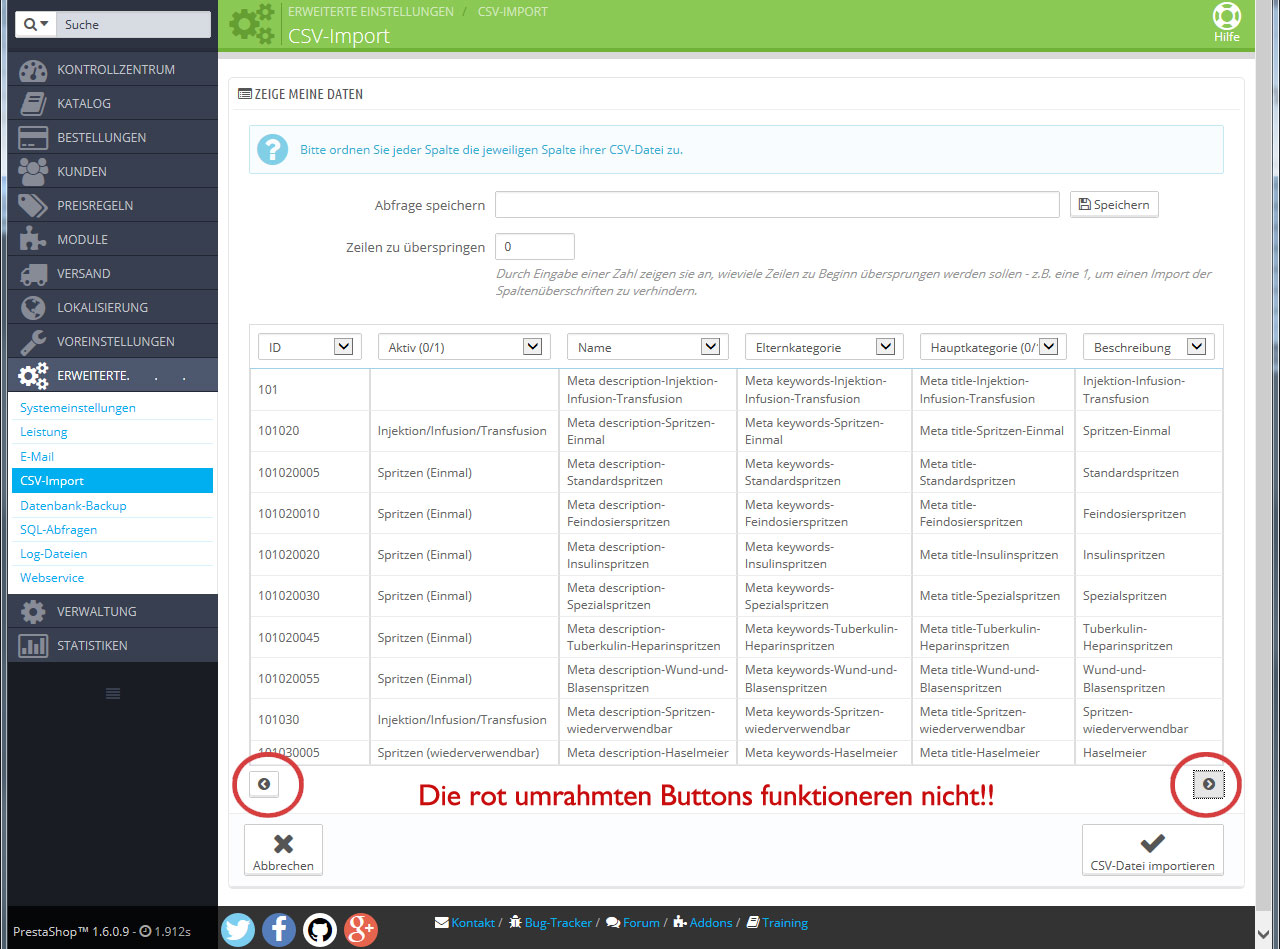Click cell 'Meta keywords-Spezialspritzen'
This screenshot has width=1280, height=949.
click(x=796, y=596)
